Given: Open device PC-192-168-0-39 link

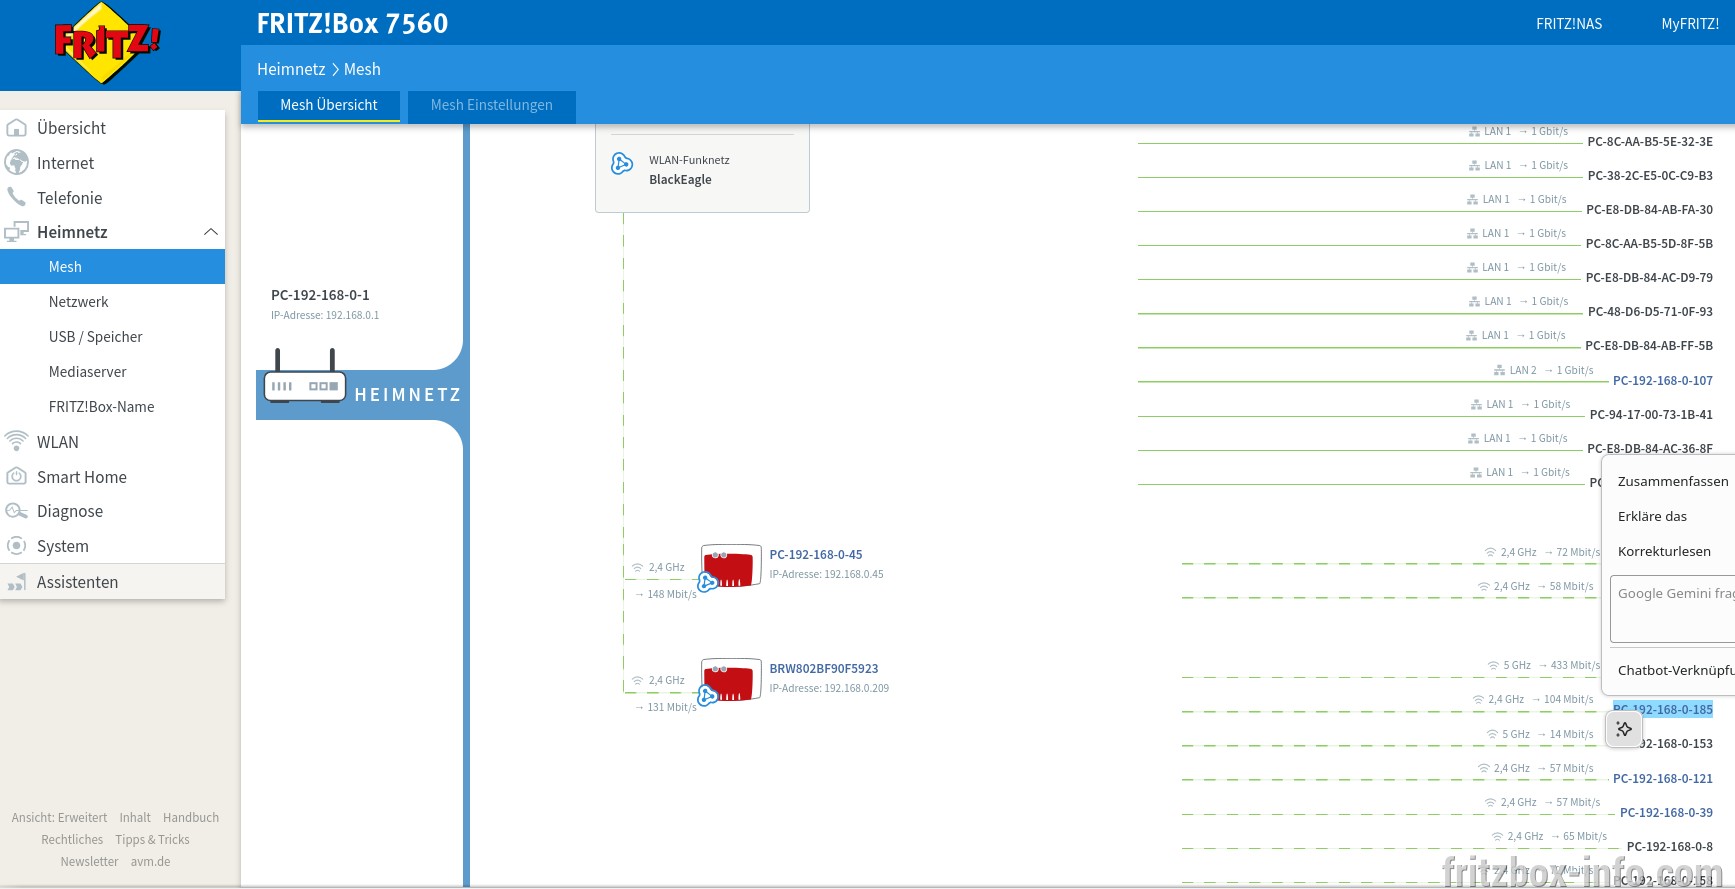Looking at the screenshot, I should (1666, 813).
